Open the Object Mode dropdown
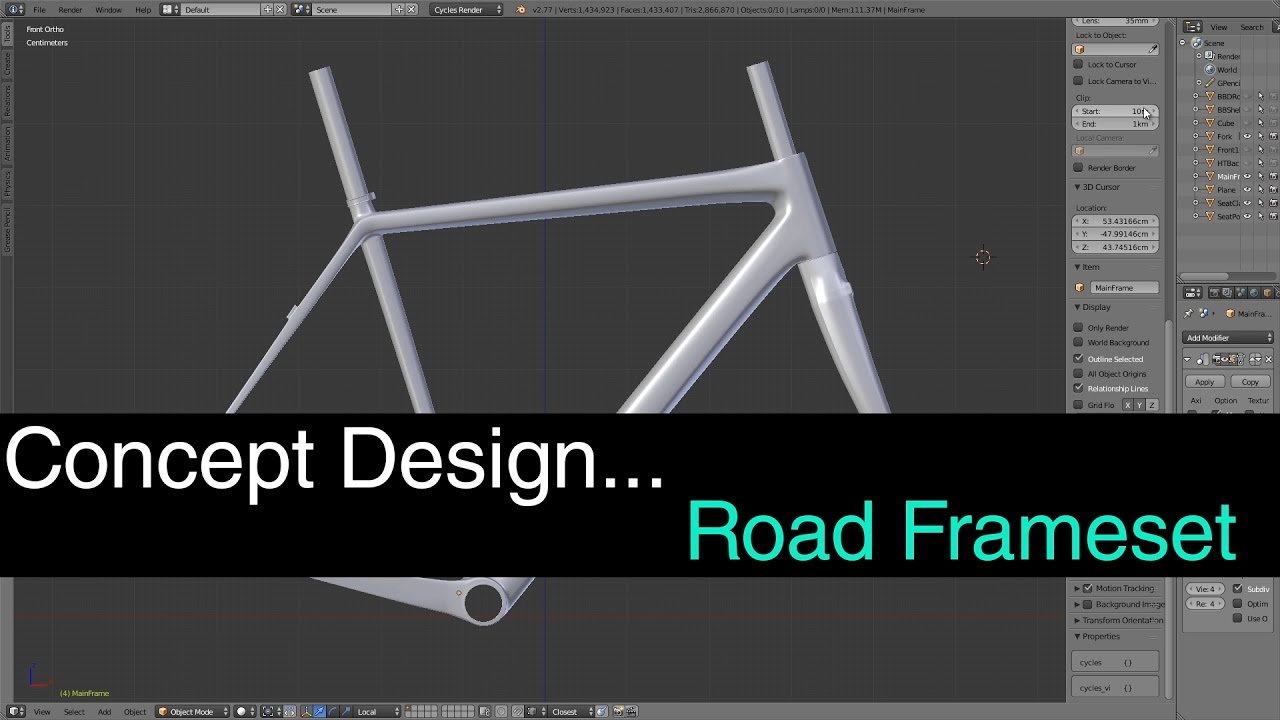The width and height of the screenshot is (1280, 720). (x=193, y=711)
